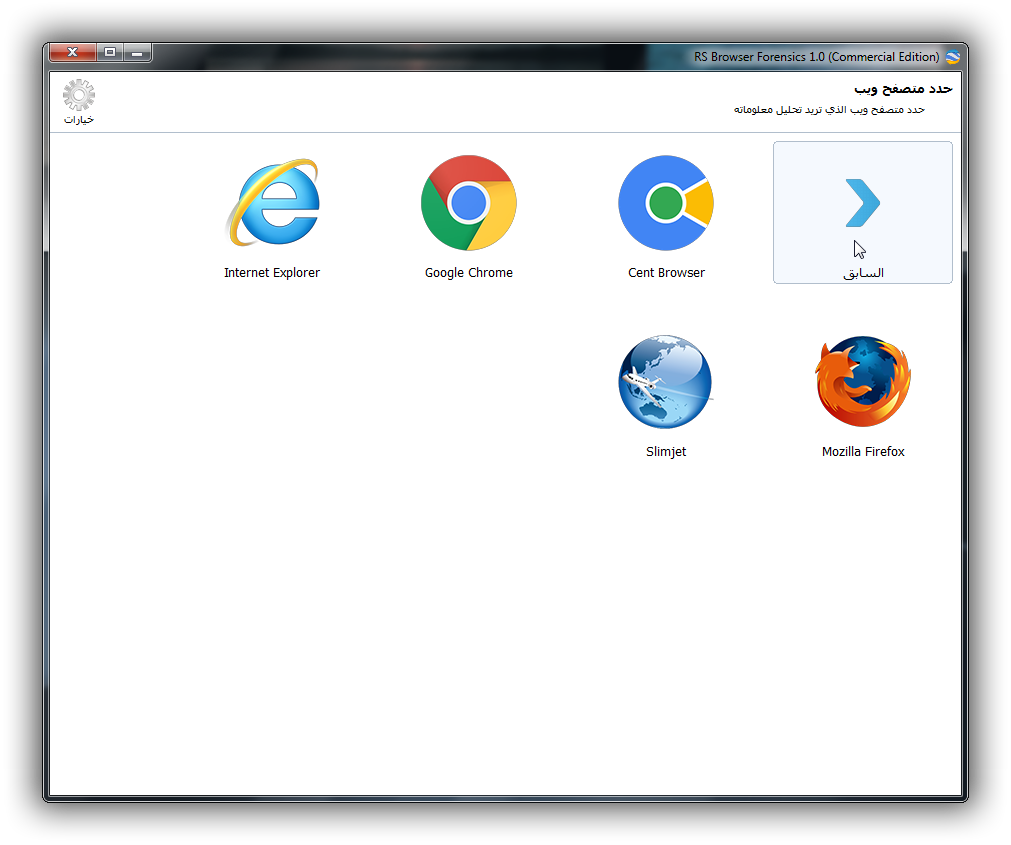
Task: Click the blue chevron on السابق button
Action: [862, 202]
